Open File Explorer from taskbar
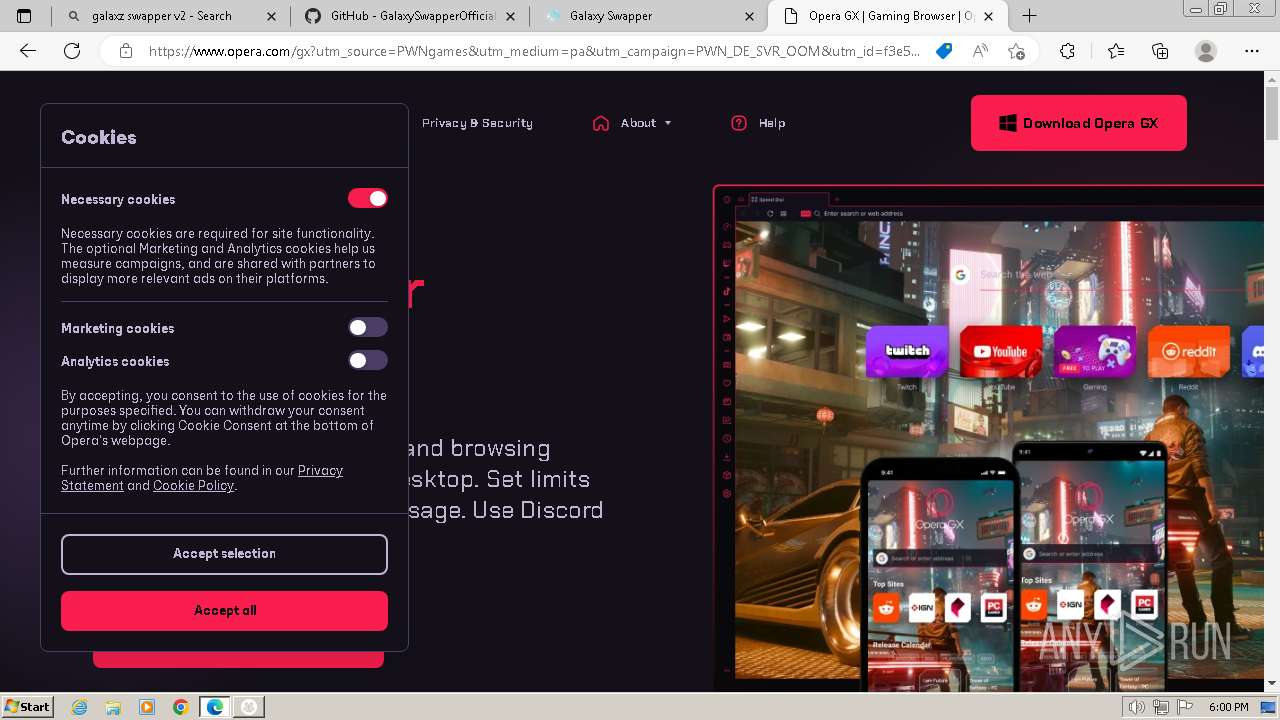The height and width of the screenshot is (720, 1280). pyautogui.click(x=113, y=707)
